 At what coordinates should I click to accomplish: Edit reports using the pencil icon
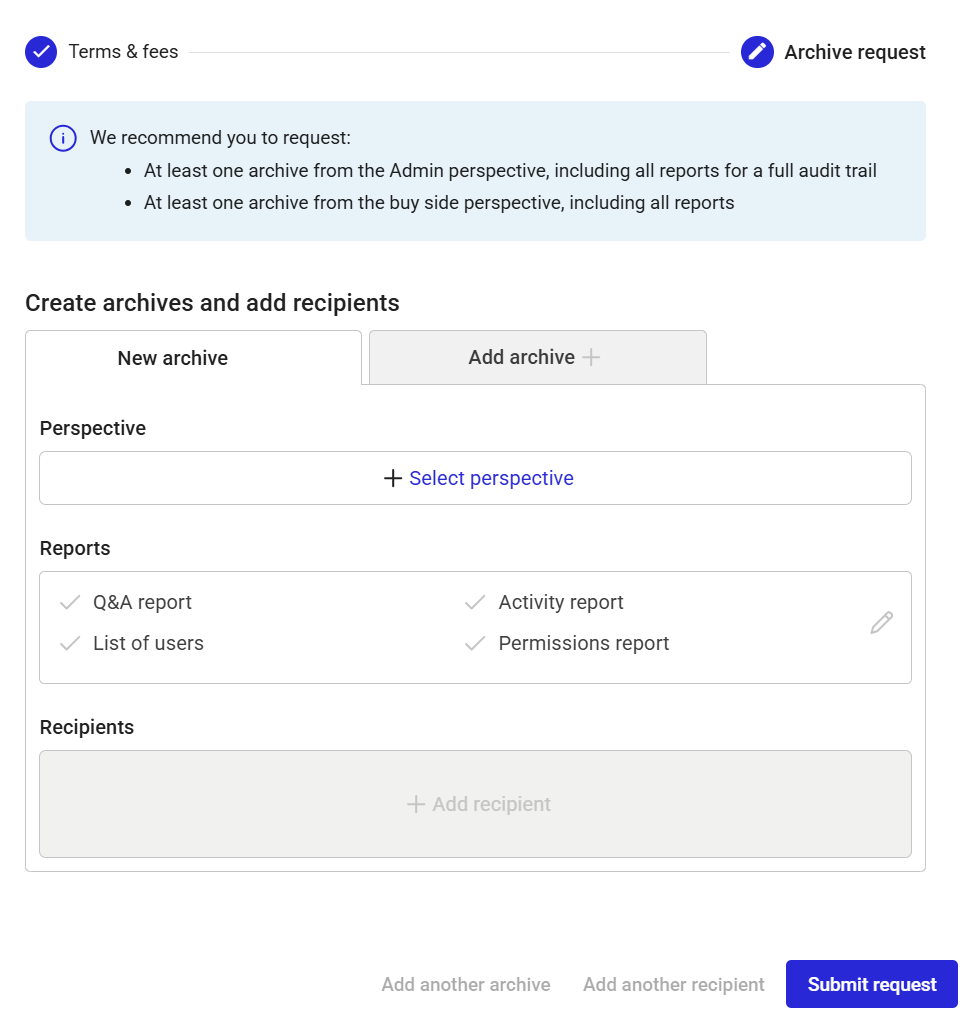(881, 623)
